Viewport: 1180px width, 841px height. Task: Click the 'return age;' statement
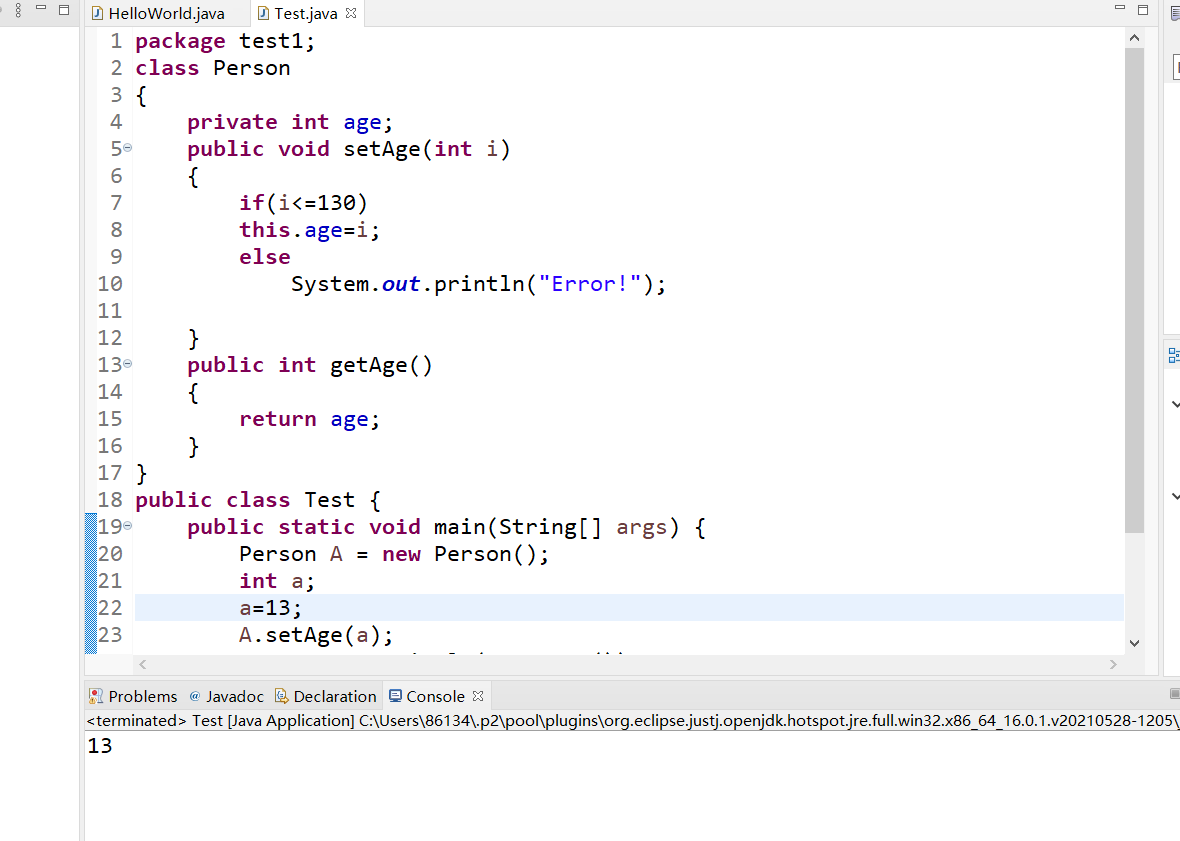(x=309, y=419)
